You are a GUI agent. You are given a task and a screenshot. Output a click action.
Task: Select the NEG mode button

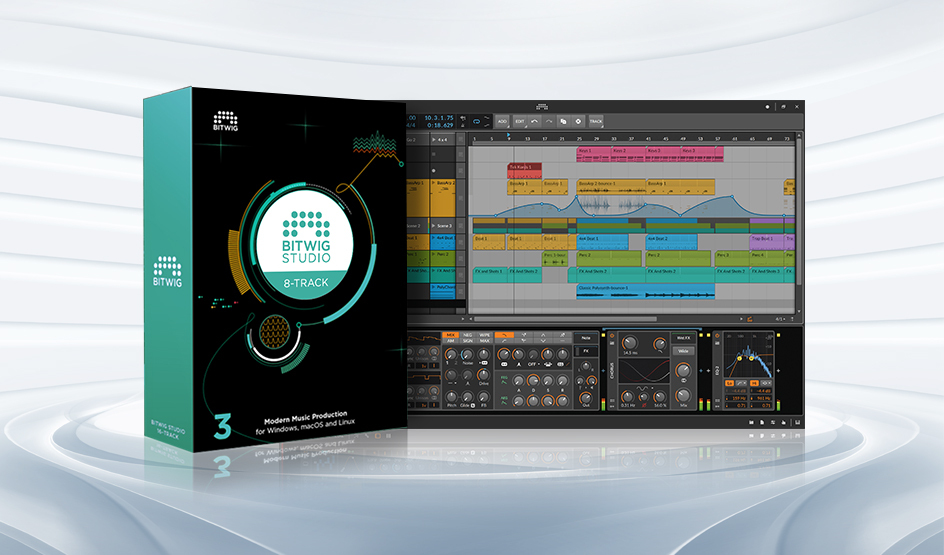pos(467,335)
